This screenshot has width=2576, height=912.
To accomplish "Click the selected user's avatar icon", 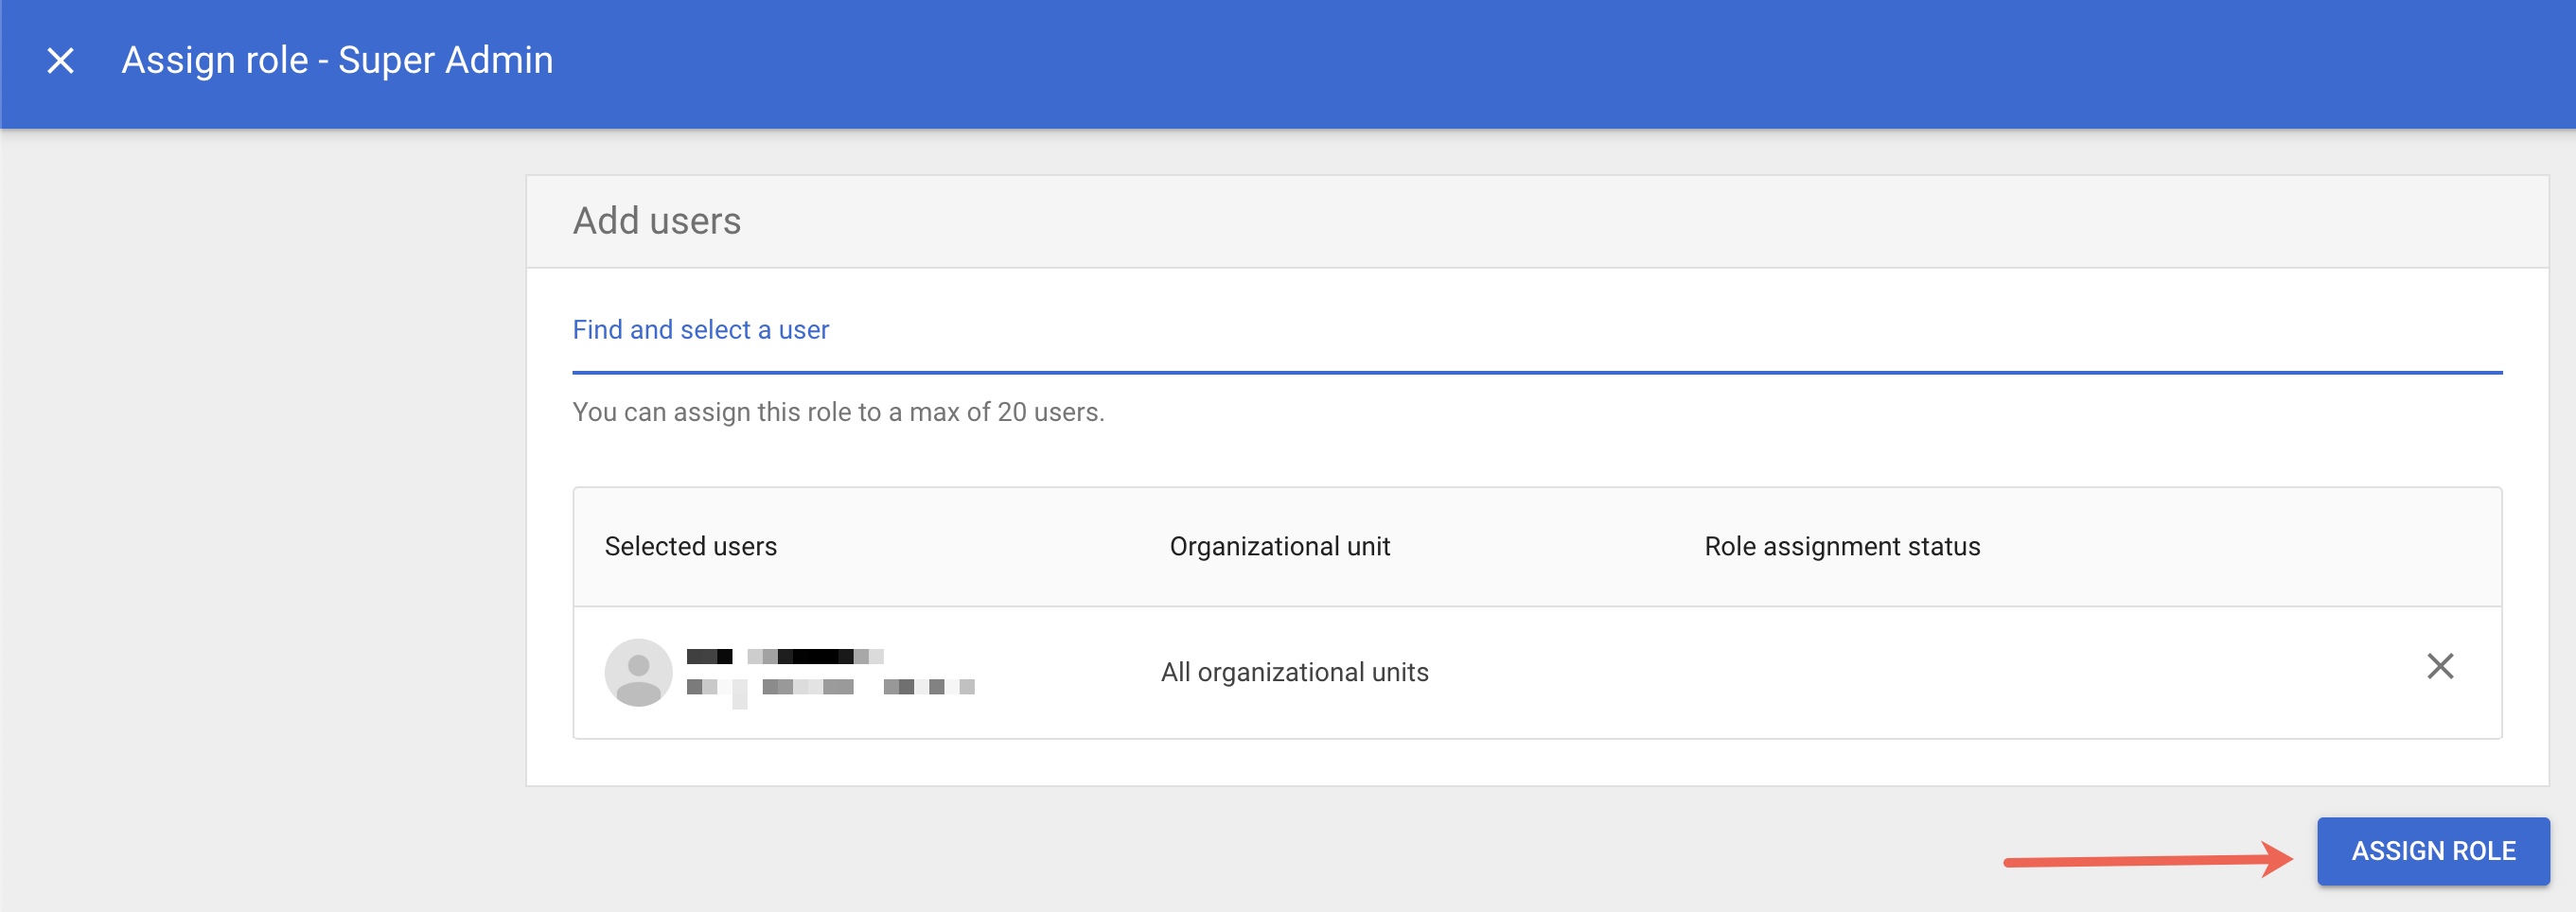I will click(x=638, y=672).
